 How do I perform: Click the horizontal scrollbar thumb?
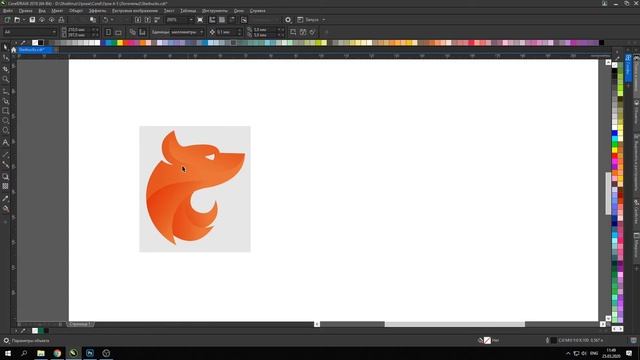click(x=454, y=324)
